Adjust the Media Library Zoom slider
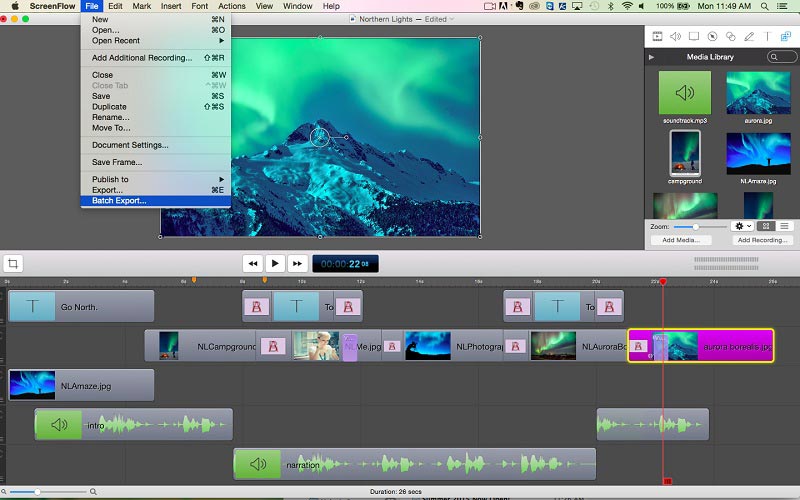Screen dimensions: 800x500 point(695,227)
